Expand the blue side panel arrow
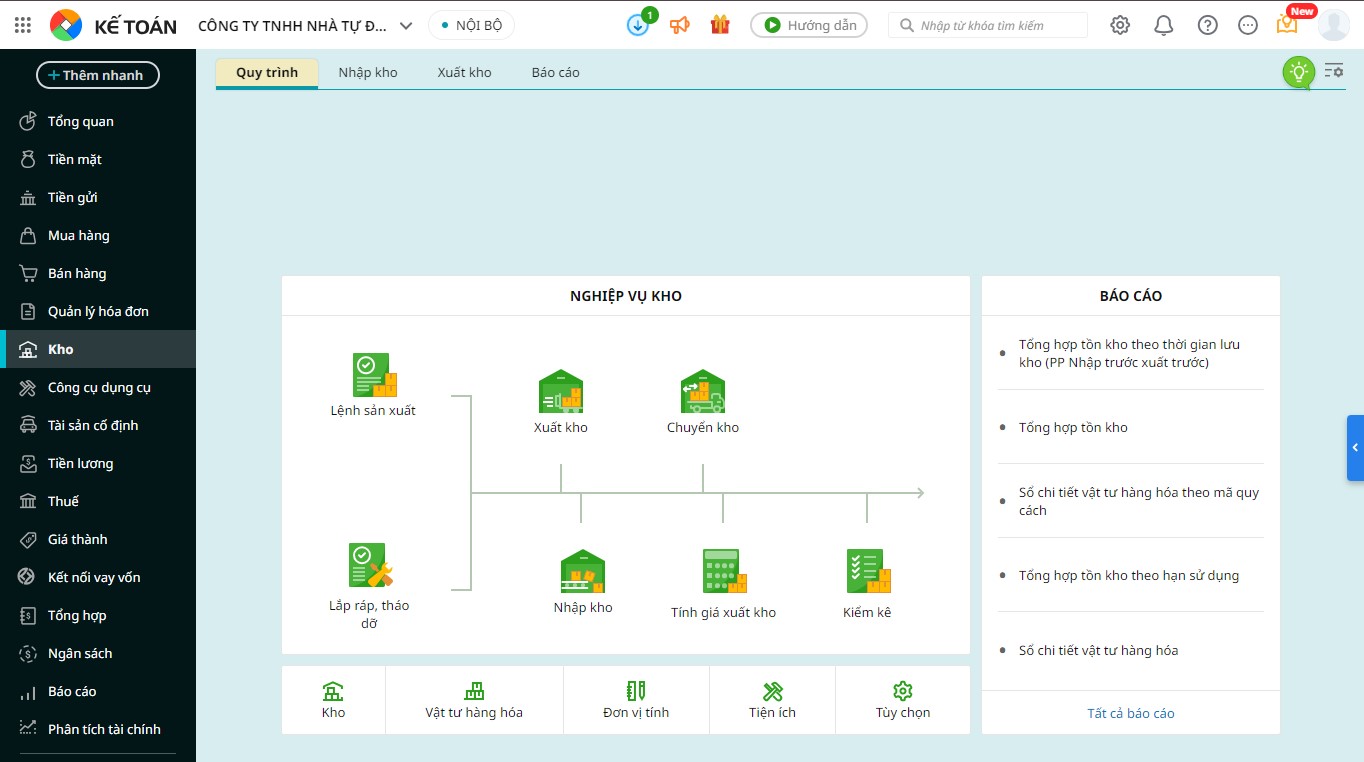 tap(1355, 448)
